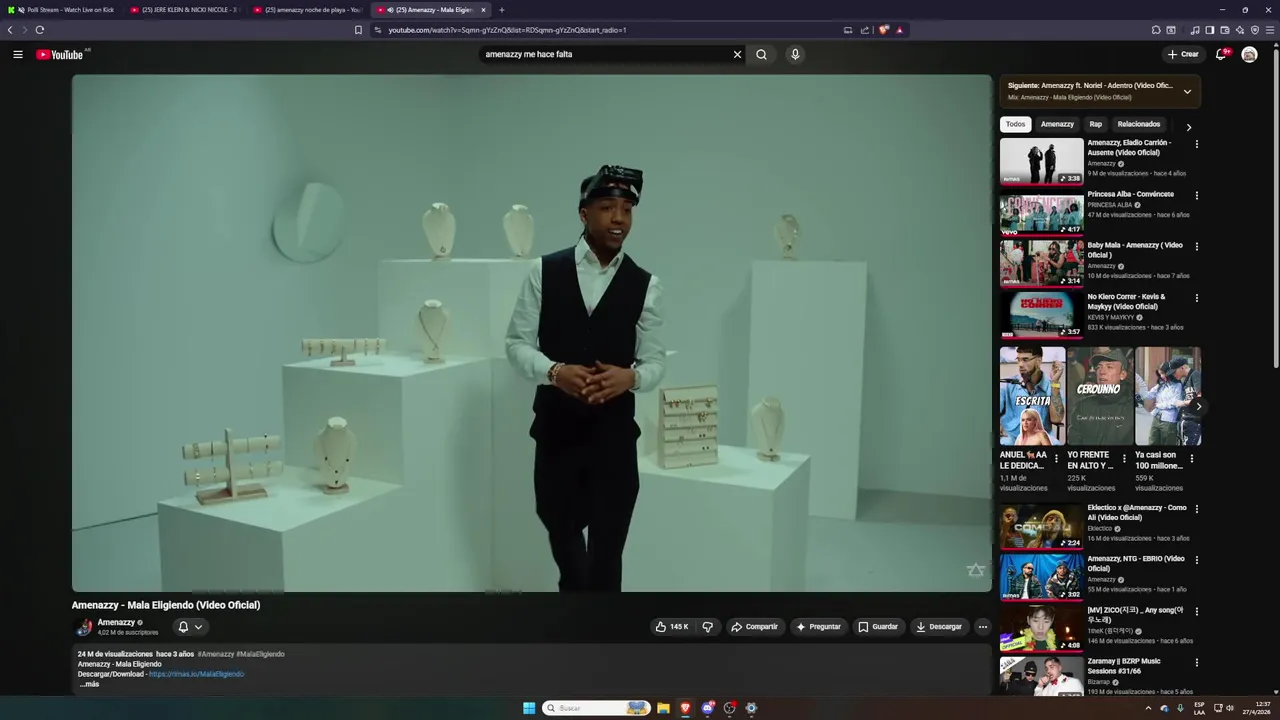Click the Compartir share button
The image size is (1280, 720).
click(x=755, y=627)
